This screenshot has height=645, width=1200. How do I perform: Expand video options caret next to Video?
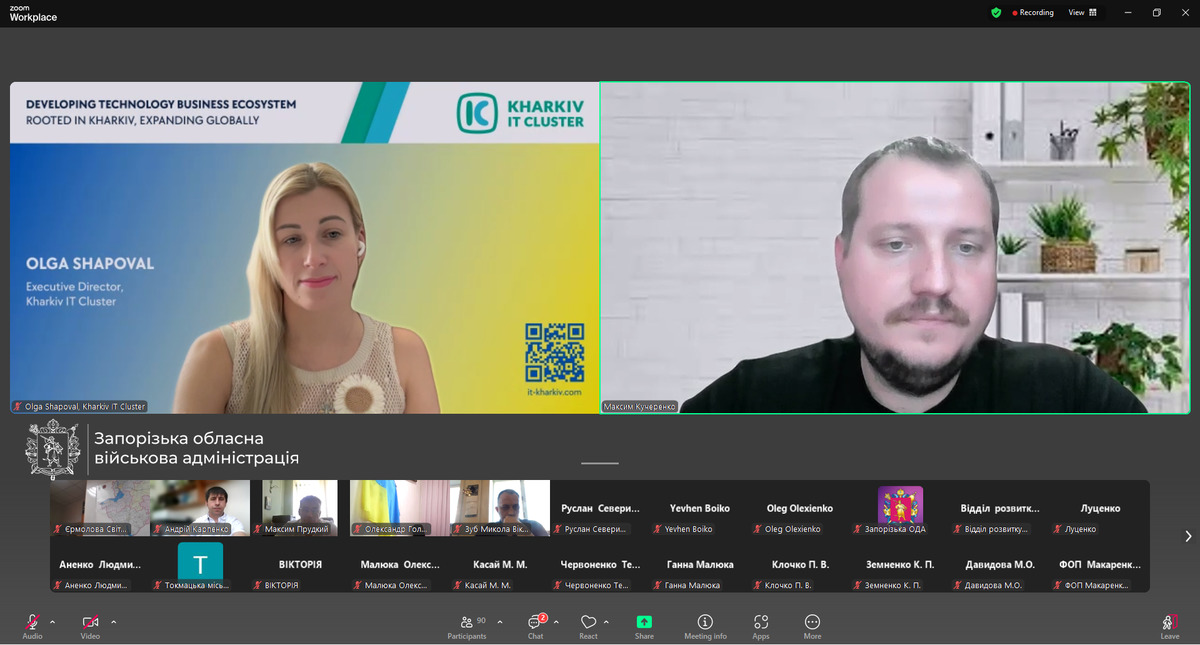click(114, 622)
